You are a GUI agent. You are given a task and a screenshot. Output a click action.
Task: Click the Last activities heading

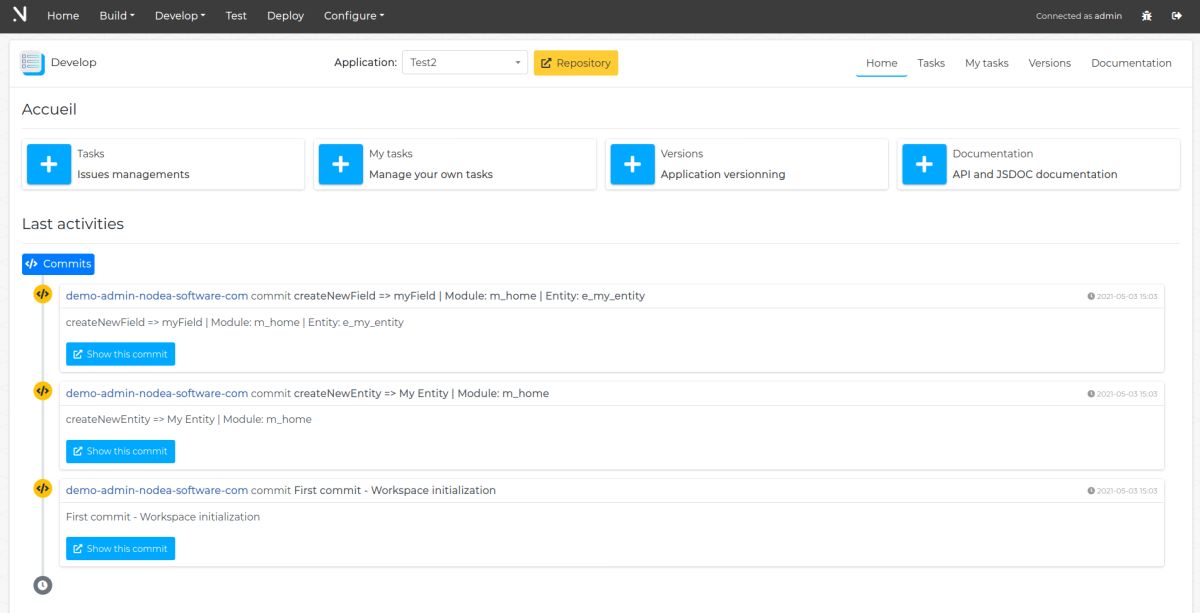click(x=73, y=224)
